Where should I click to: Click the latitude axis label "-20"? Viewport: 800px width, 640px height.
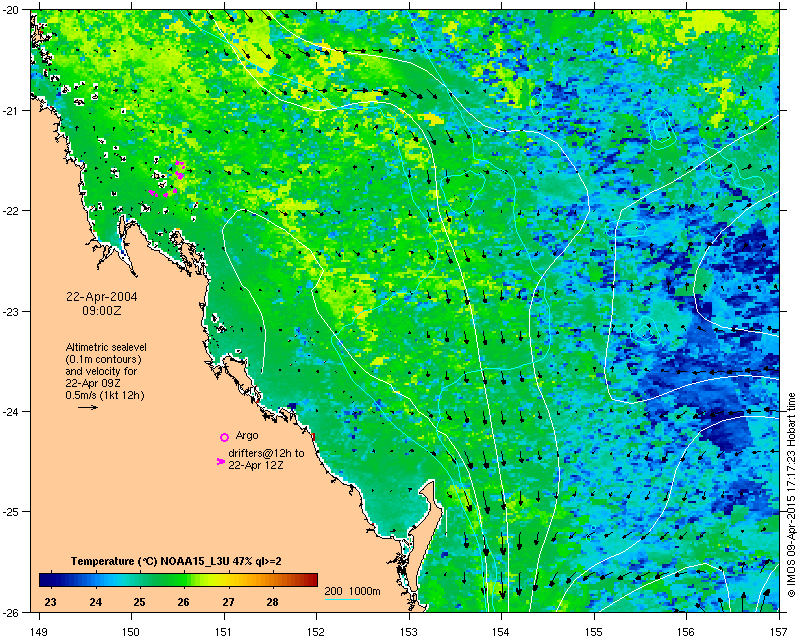(12, 10)
